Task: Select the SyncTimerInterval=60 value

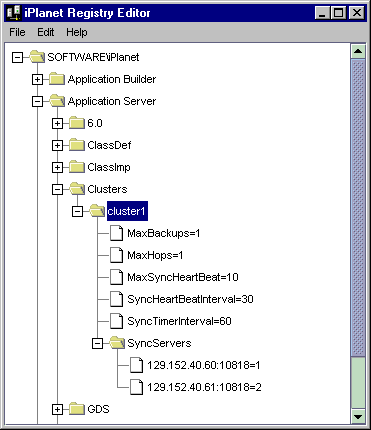Action: (x=179, y=321)
